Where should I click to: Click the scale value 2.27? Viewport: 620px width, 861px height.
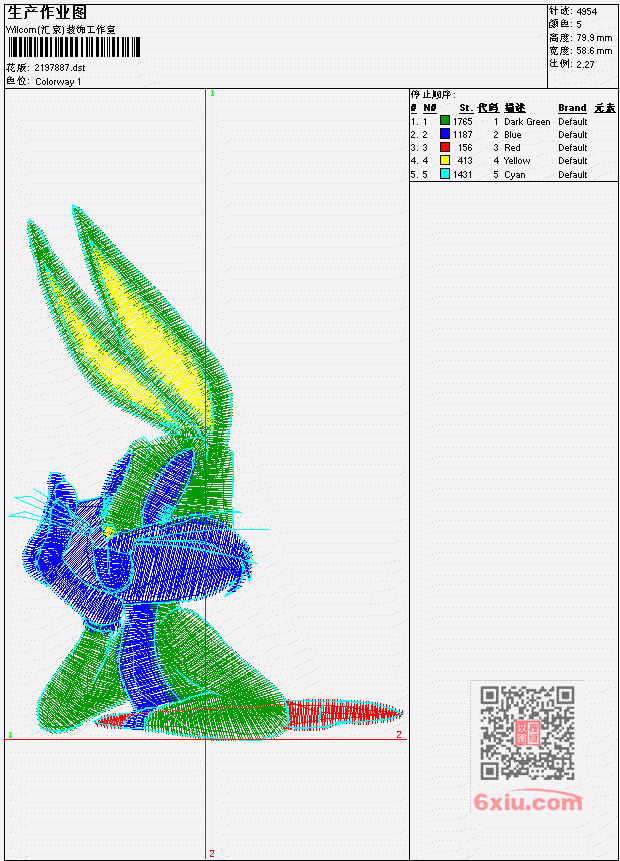click(585, 64)
